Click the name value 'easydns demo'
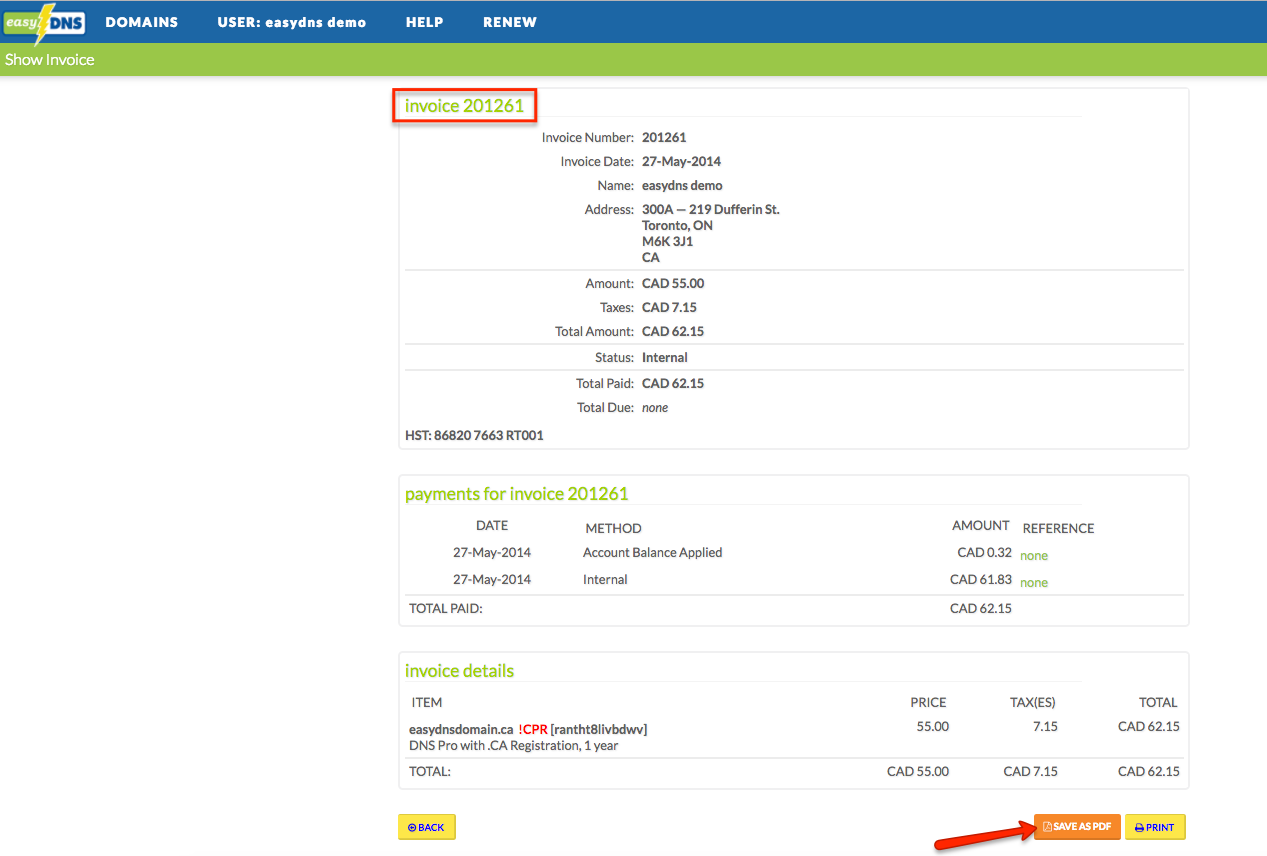Viewport: 1267px width, 856px height. 682,185
